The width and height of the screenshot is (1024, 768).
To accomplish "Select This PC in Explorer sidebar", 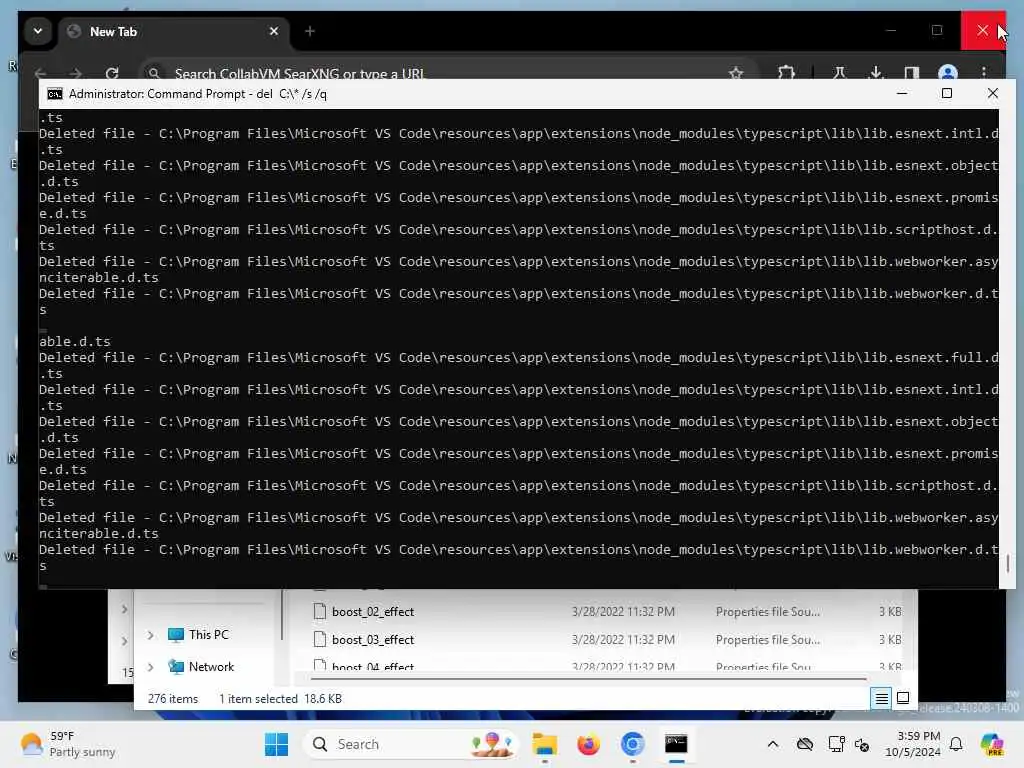I will tap(208, 635).
